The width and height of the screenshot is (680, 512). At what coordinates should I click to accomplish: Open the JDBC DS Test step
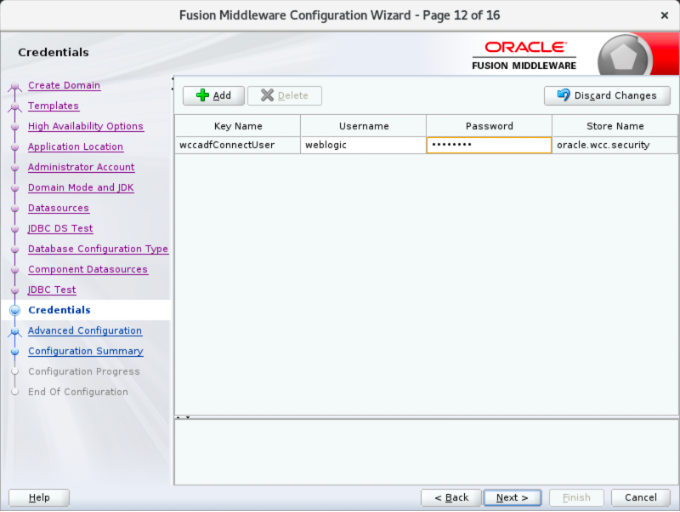click(x=60, y=228)
